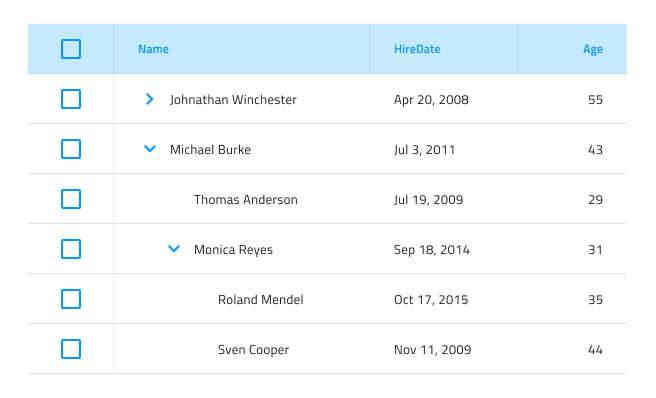Tick the Monica Reyes row checkbox

coord(71,249)
